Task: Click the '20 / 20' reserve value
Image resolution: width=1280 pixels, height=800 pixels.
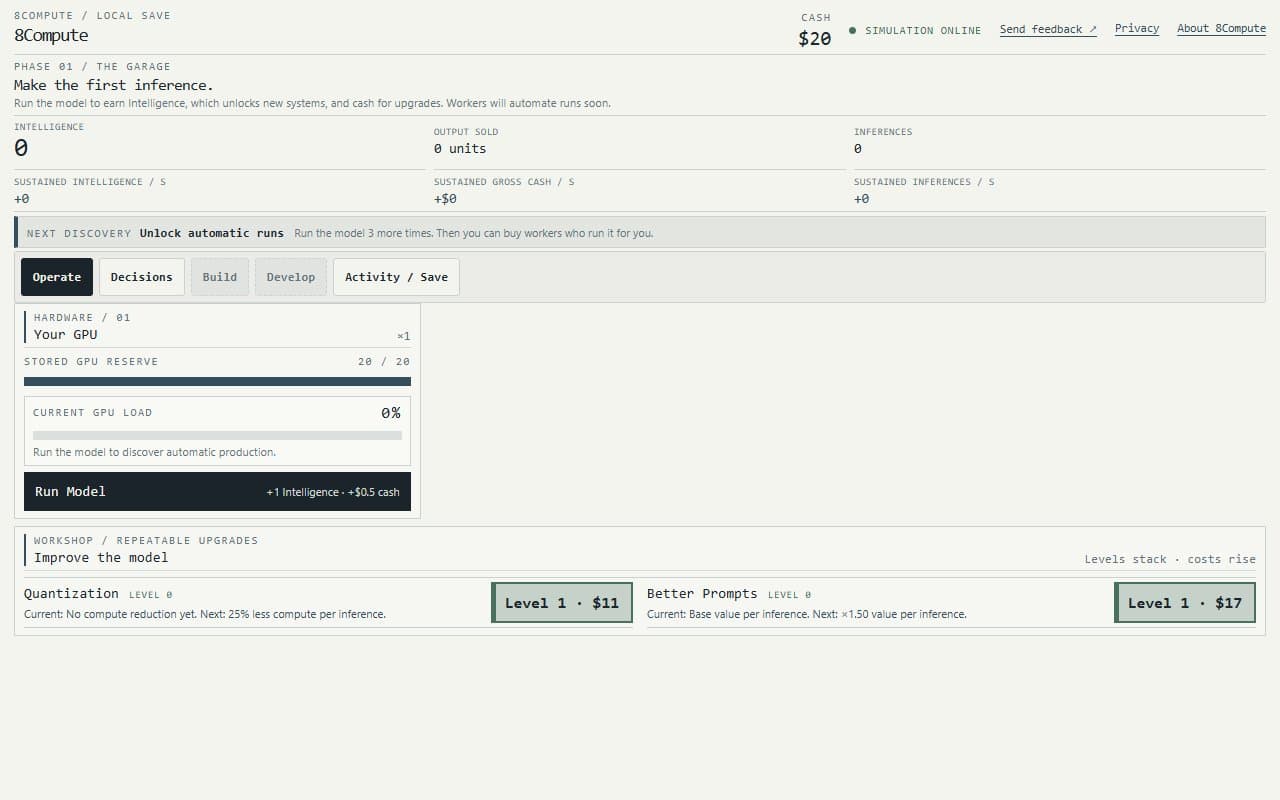Action: tap(384, 361)
